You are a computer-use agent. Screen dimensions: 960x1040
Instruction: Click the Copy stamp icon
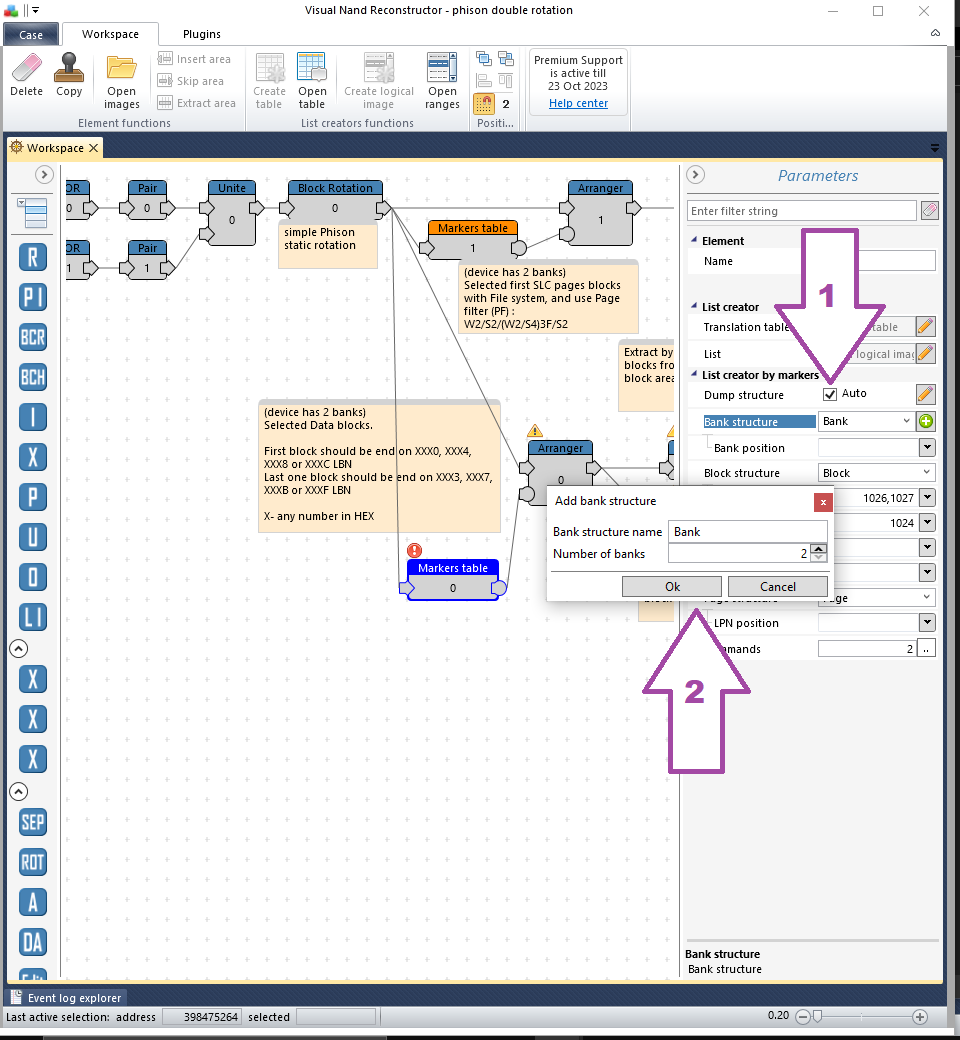[69, 67]
